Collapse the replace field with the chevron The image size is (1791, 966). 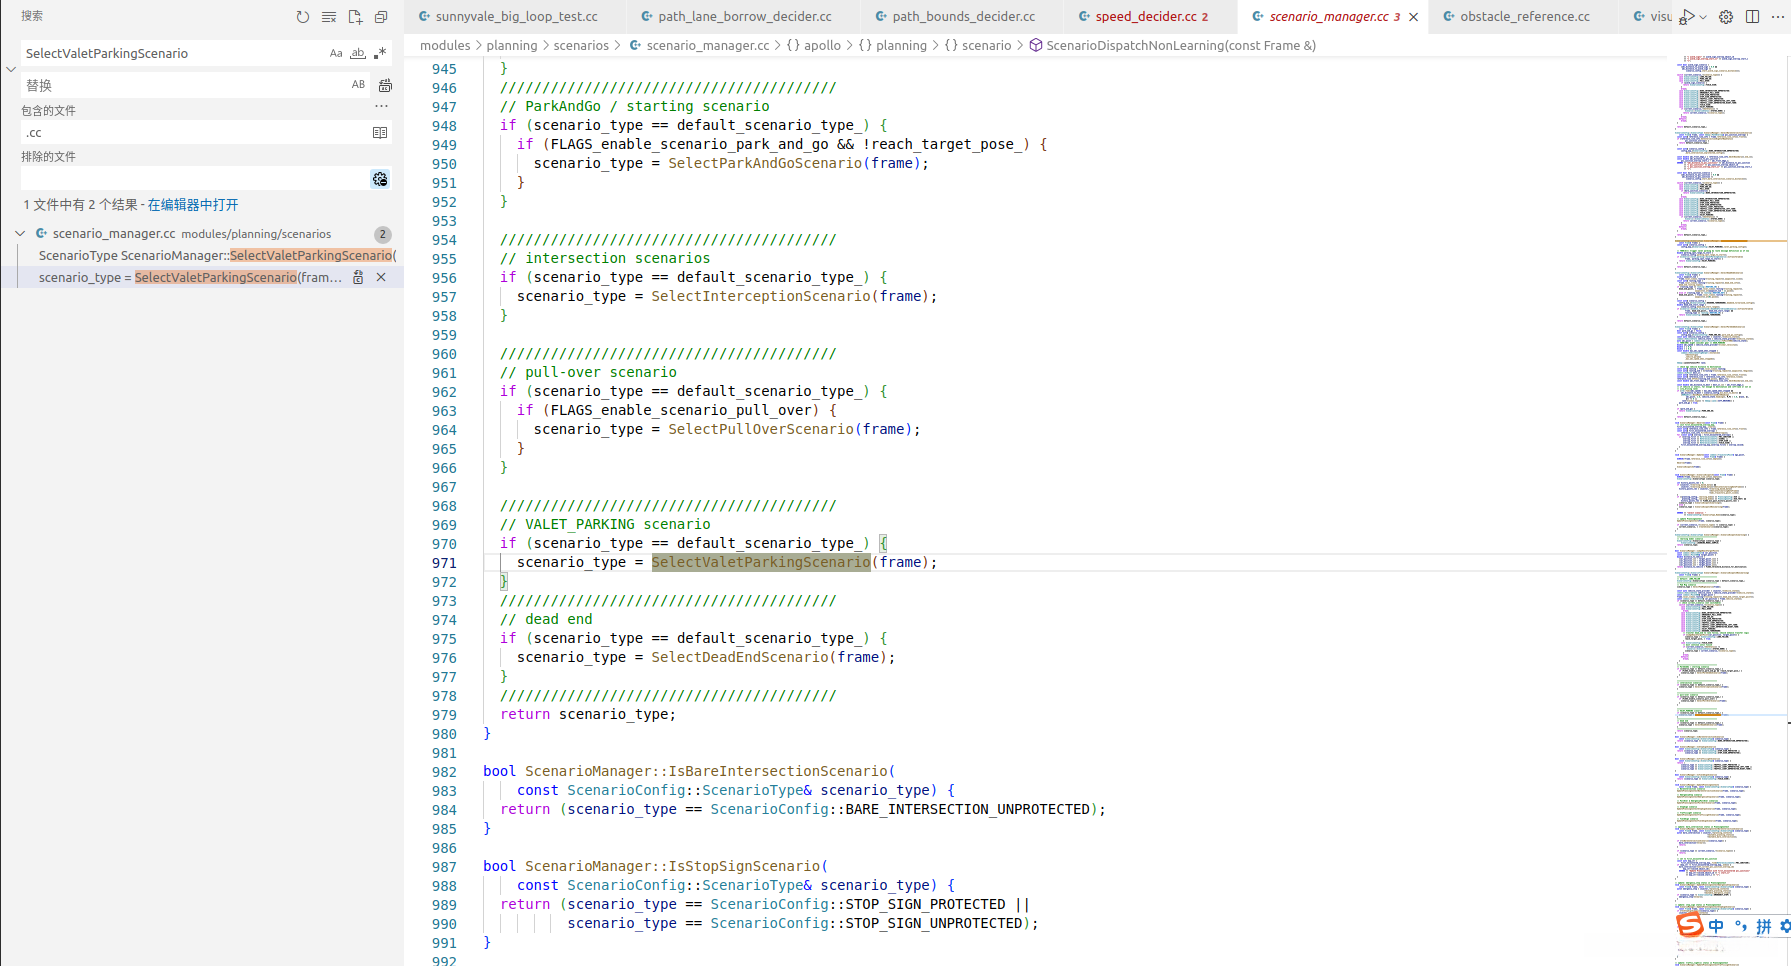[x=11, y=70]
